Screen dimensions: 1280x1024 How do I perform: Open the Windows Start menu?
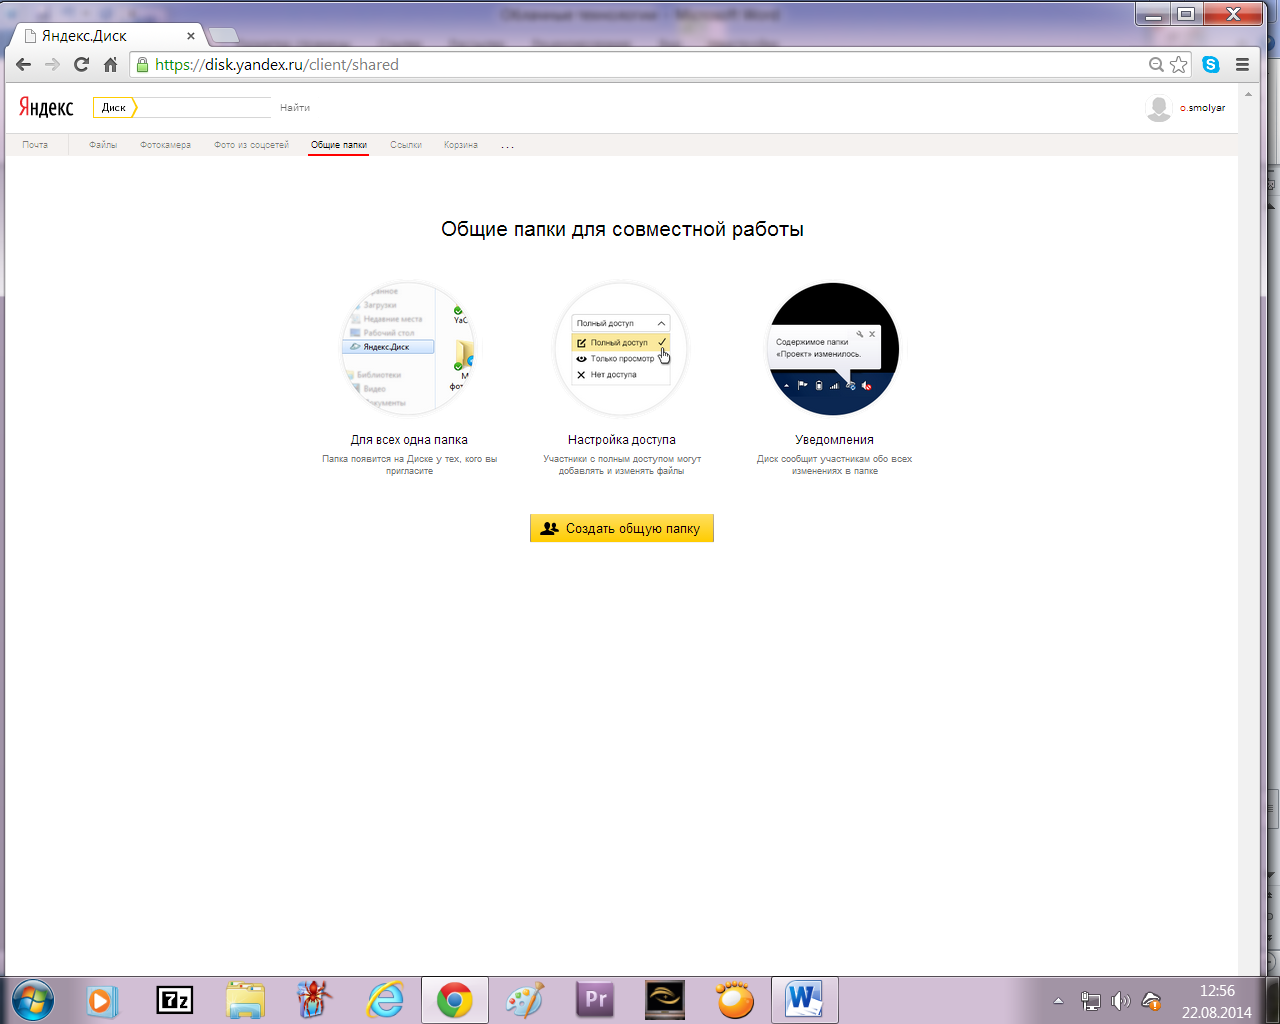(x=32, y=1000)
